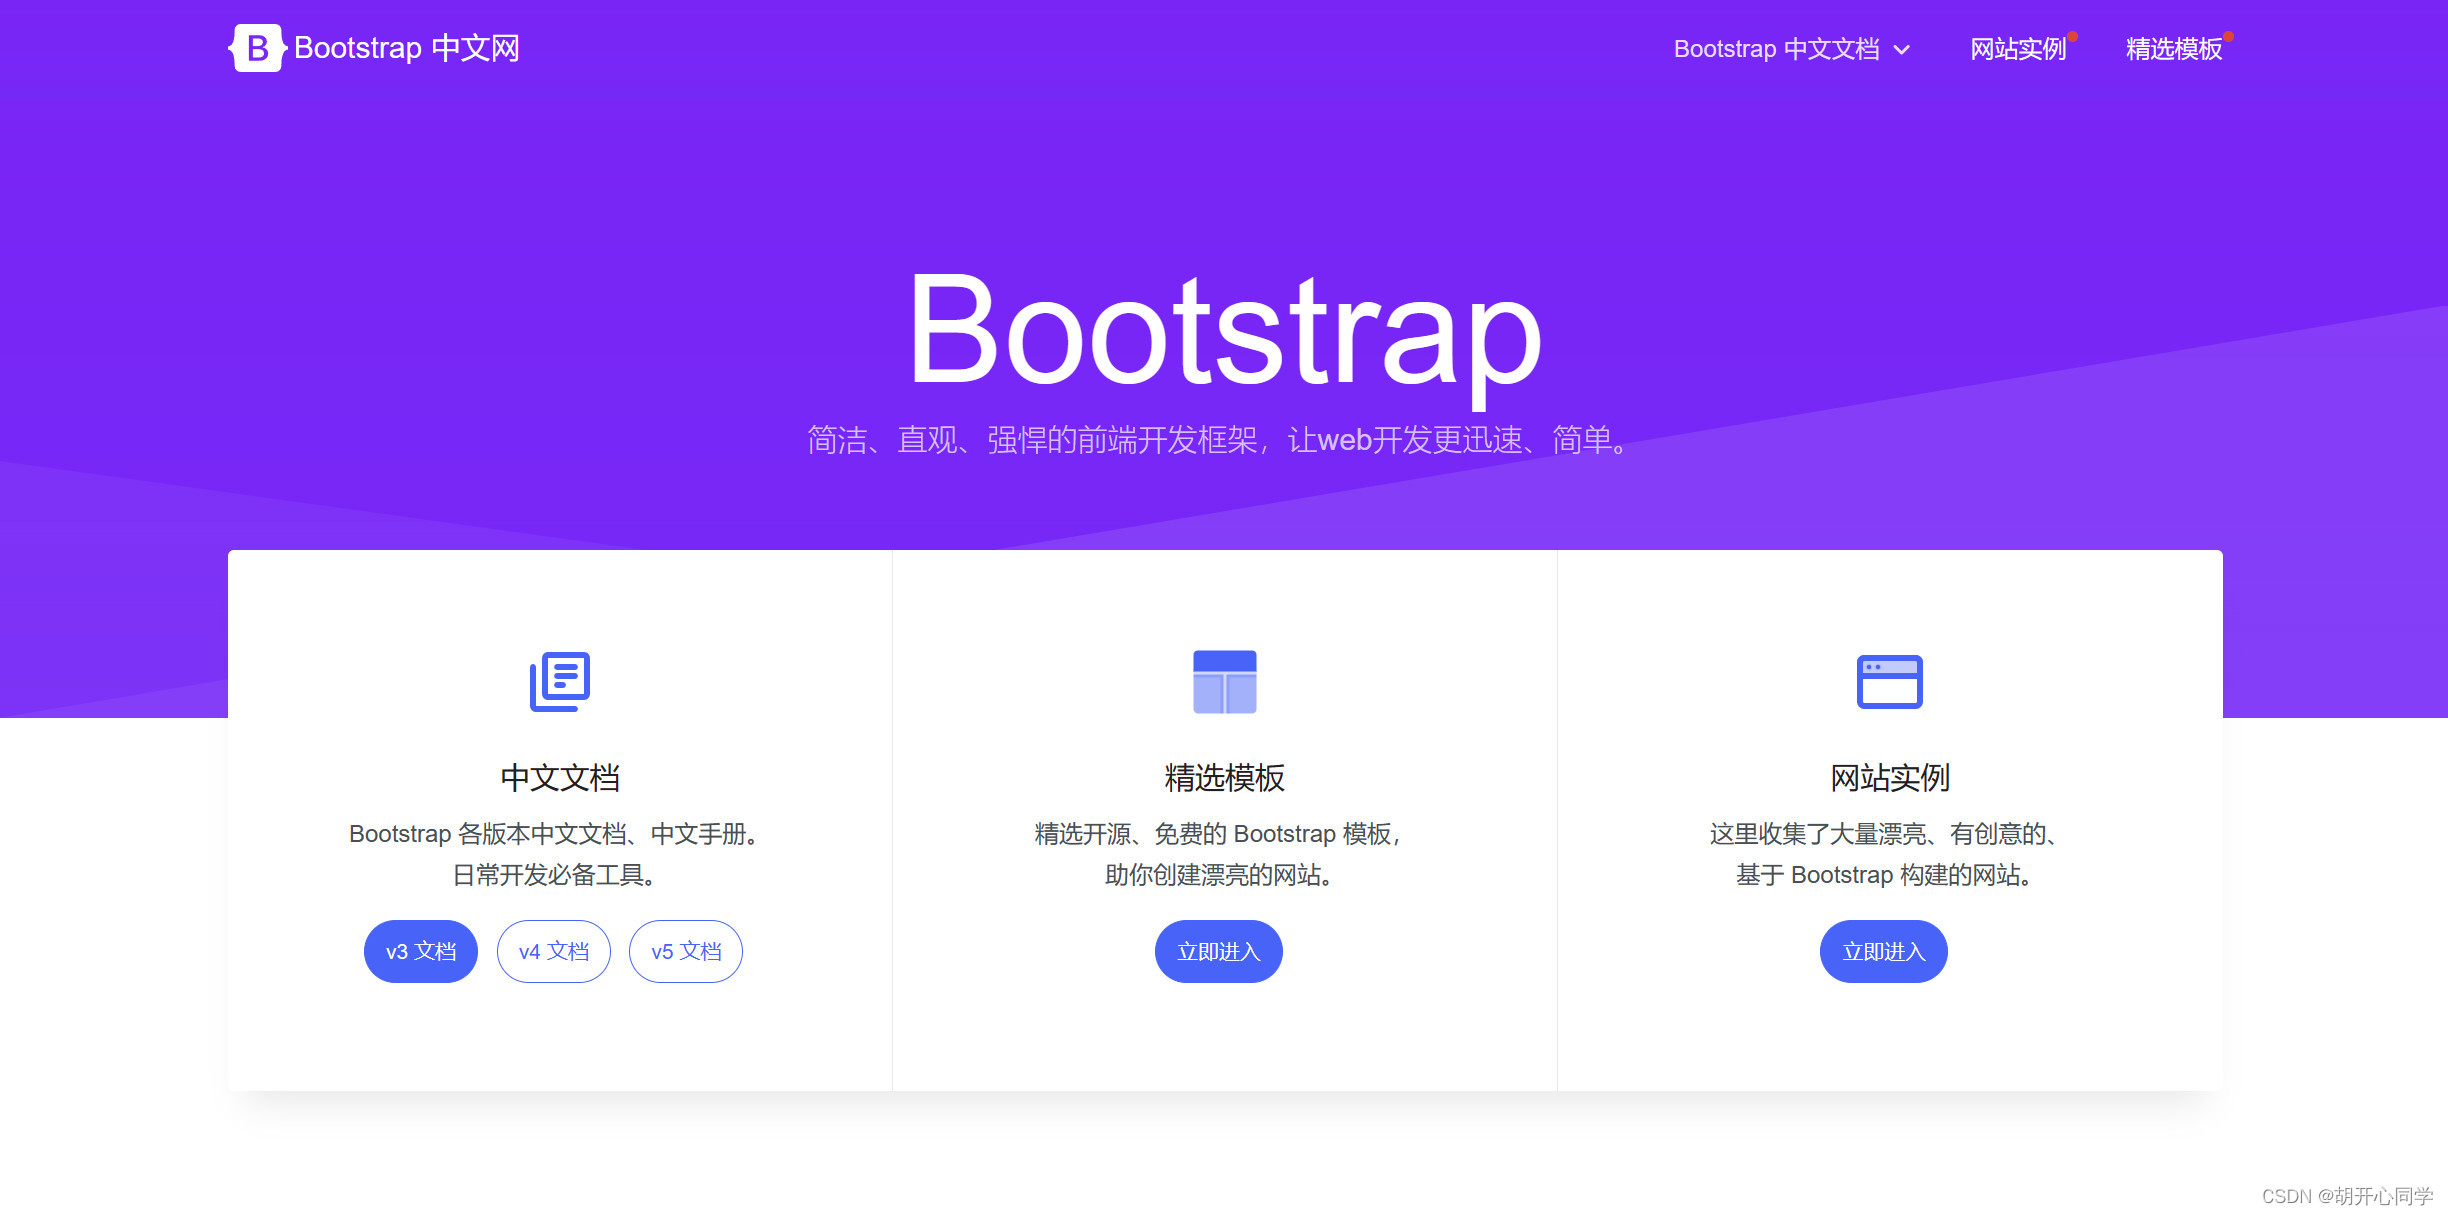This screenshot has width=2448, height=1215.
Task: Open 网站实例 in the top navigation
Action: pyautogui.click(x=2017, y=49)
